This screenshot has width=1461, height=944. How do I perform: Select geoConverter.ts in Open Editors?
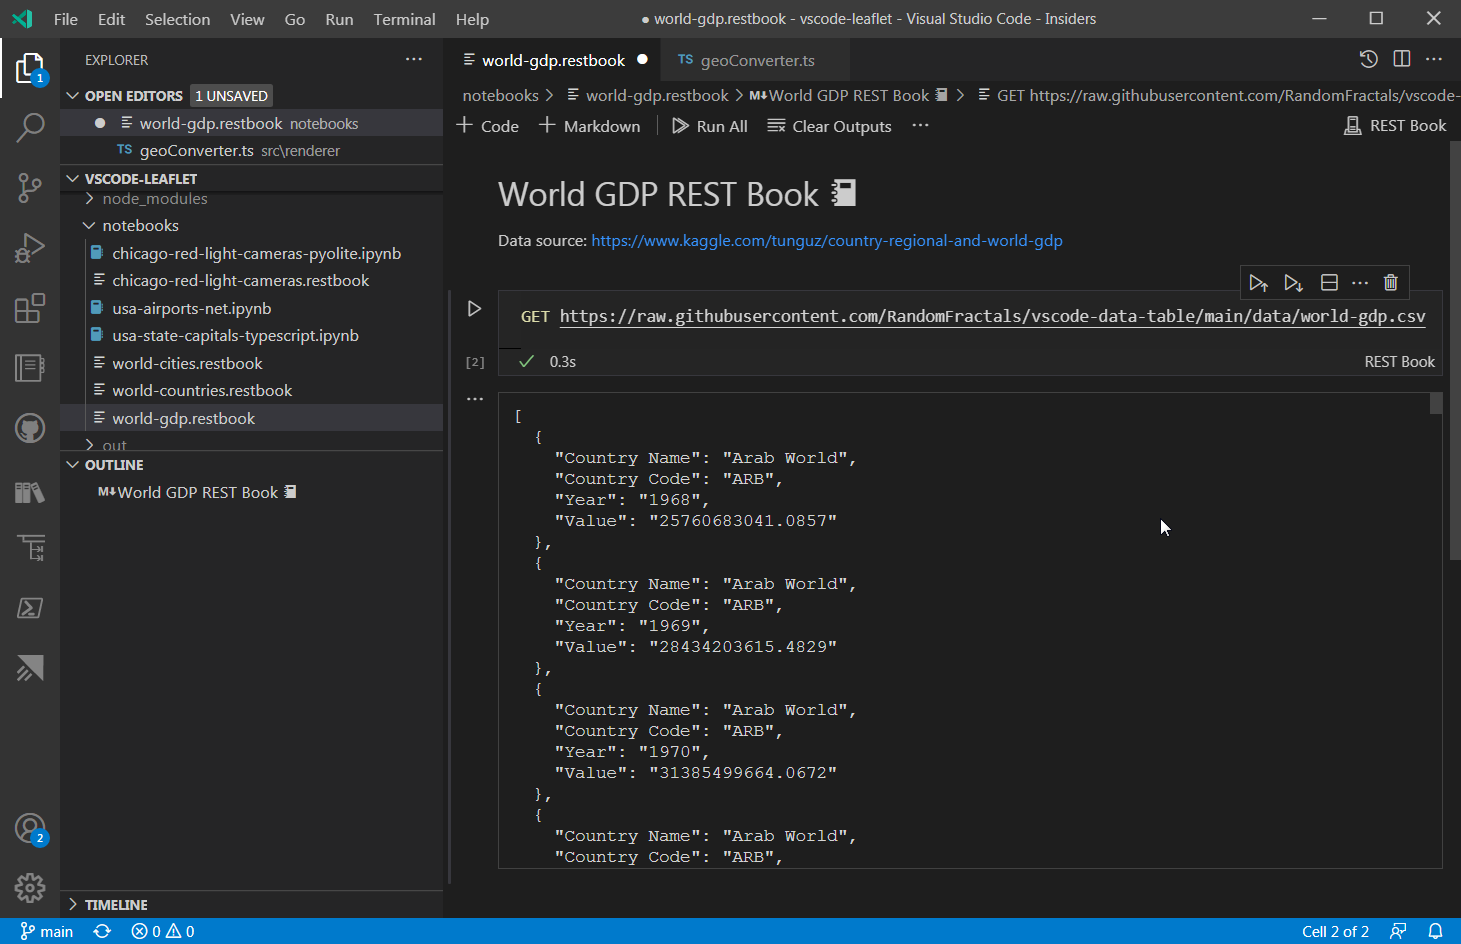tap(251, 151)
